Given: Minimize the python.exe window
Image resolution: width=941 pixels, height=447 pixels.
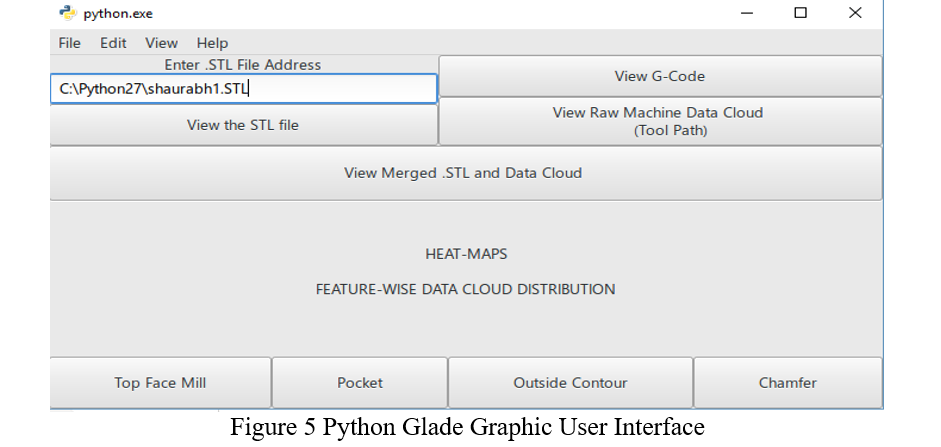Looking at the screenshot, I should coord(749,13).
